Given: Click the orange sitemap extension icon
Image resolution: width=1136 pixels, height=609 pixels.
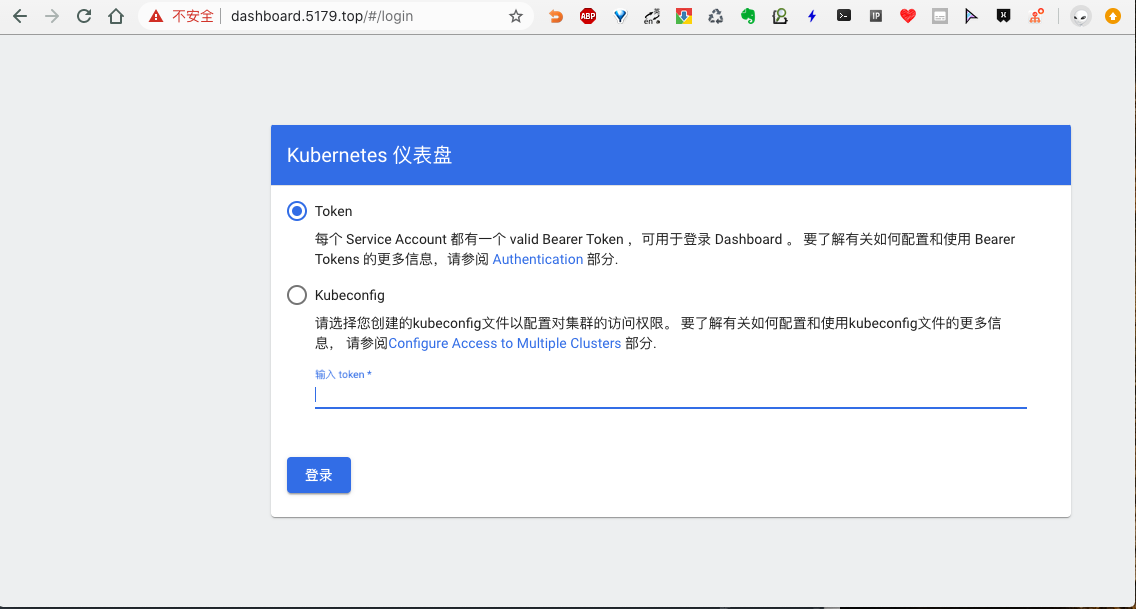Looking at the screenshot, I should pyautogui.click(x=1037, y=16).
